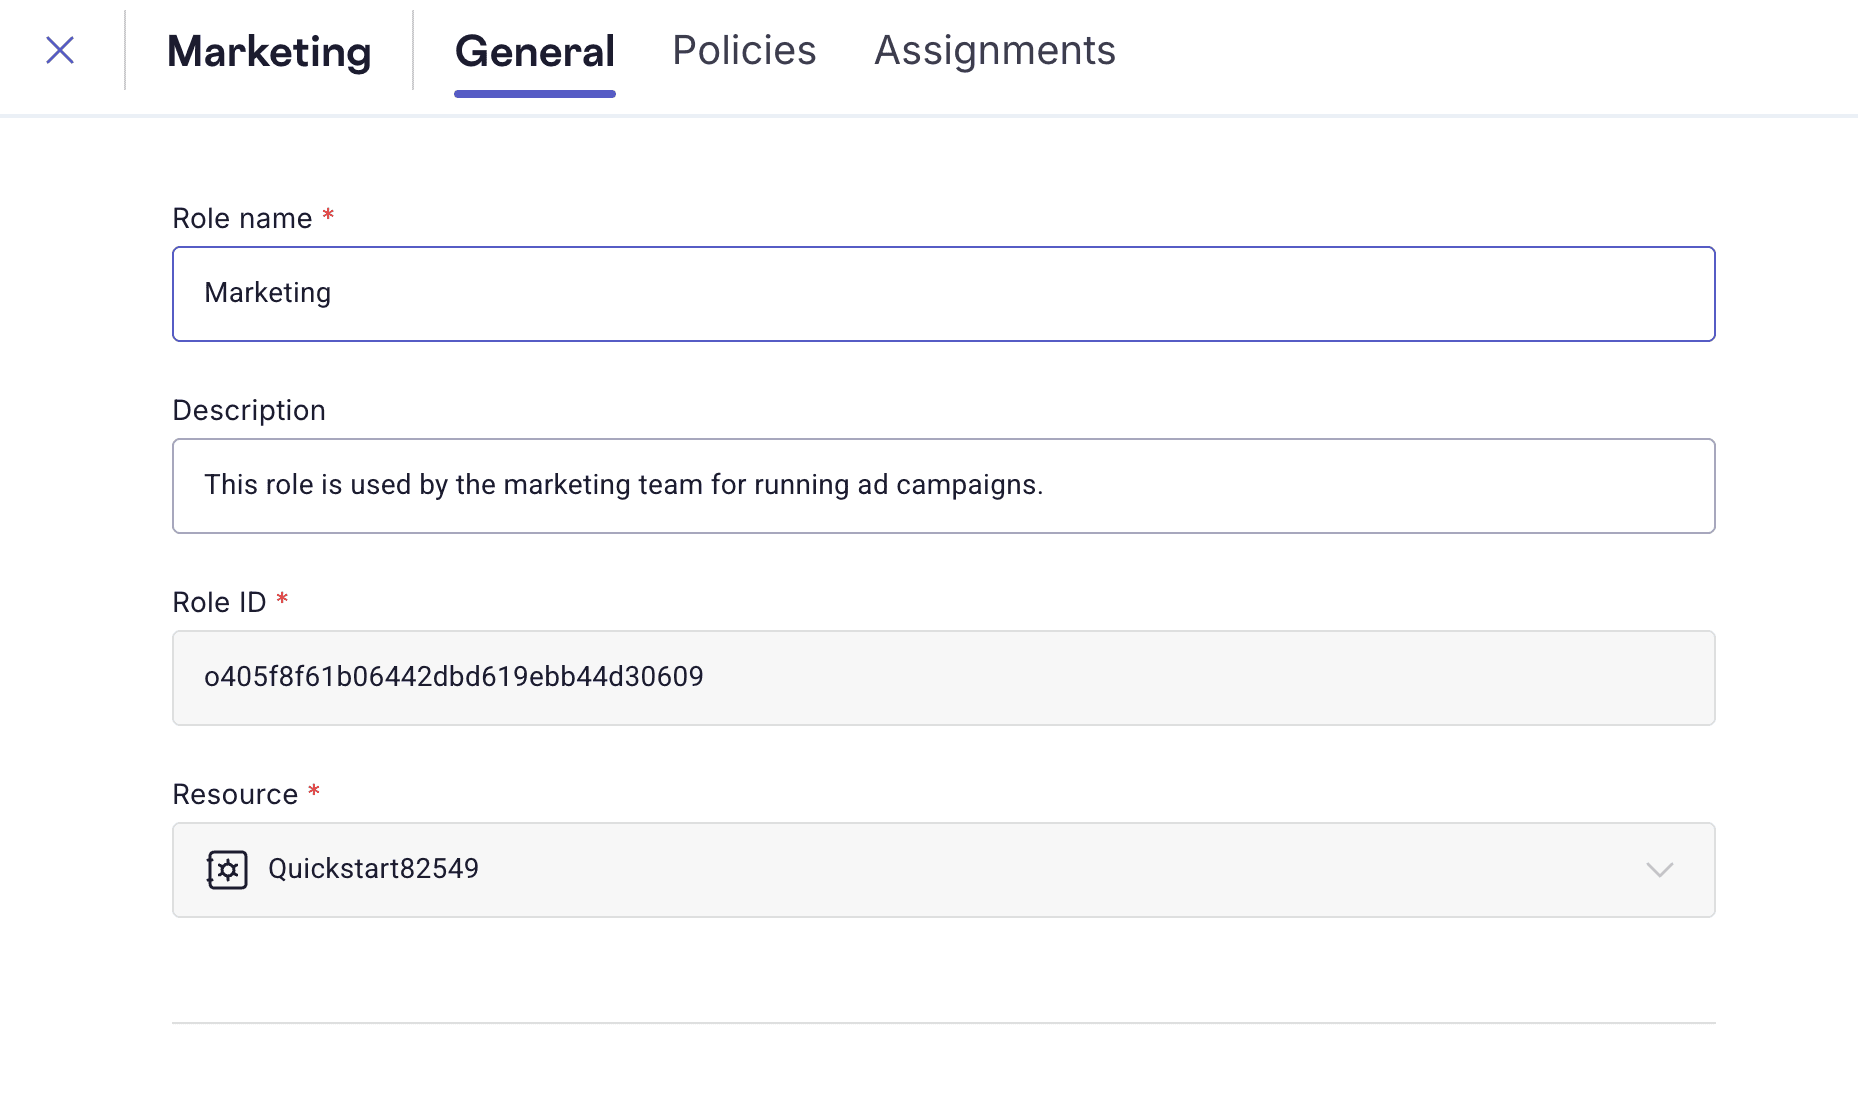The height and width of the screenshot is (1112, 1858).
Task: Switch to the General tab
Action: [534, 51]
